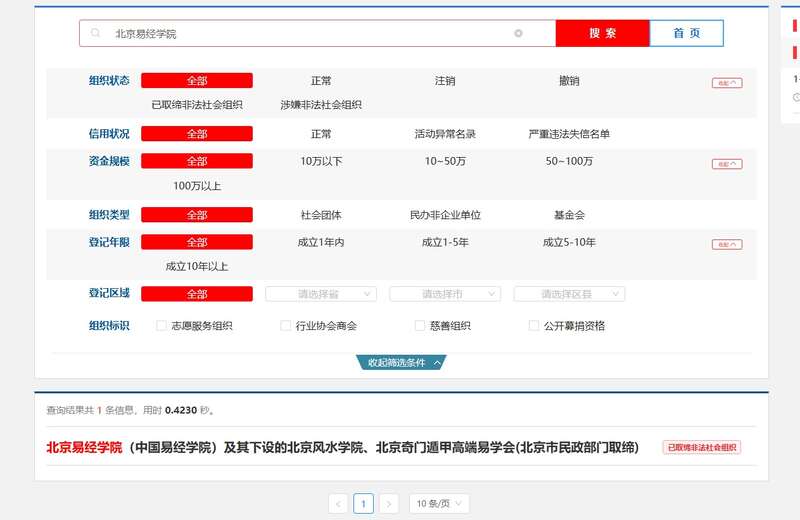Click the 首页 home button
Screen dimensions: 800x520
click(686, 33)
